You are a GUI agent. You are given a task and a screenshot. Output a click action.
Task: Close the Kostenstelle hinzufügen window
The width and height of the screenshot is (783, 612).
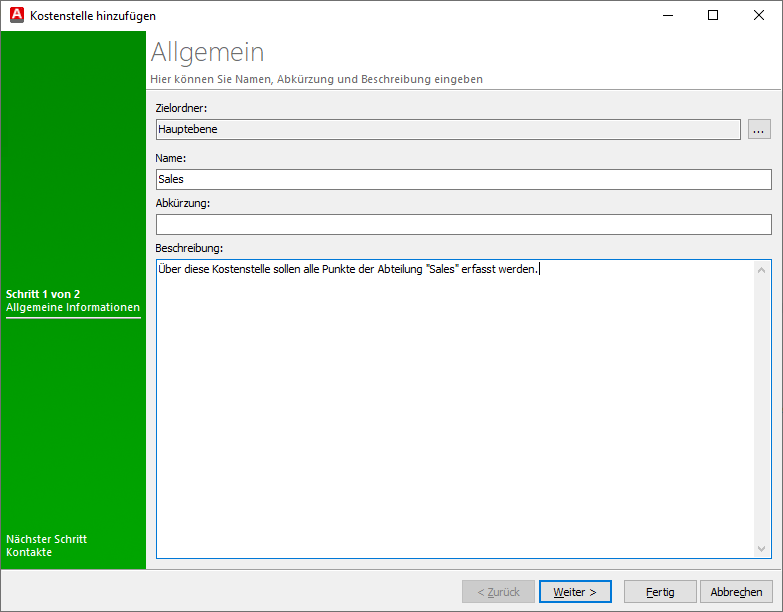(759, 15)
